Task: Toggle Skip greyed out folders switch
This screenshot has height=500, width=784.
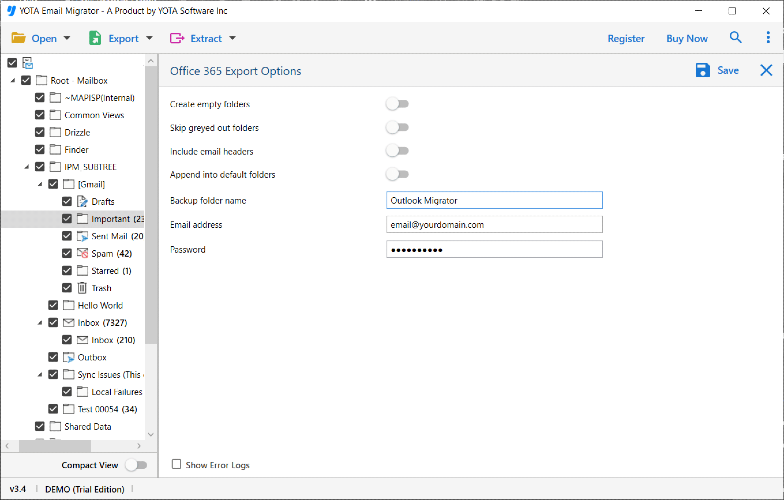Action: 398,128
